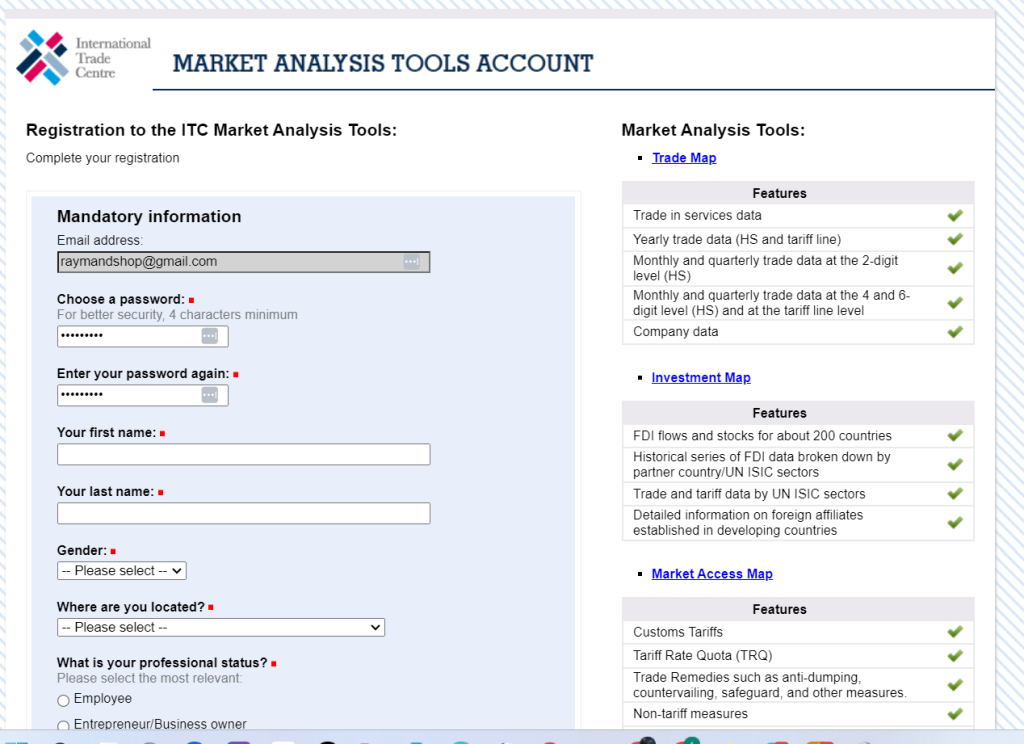1024x744 pixels.
Task: Click the Registration to the ITC Market Analysis Tools heading
Action: (212, 130)
